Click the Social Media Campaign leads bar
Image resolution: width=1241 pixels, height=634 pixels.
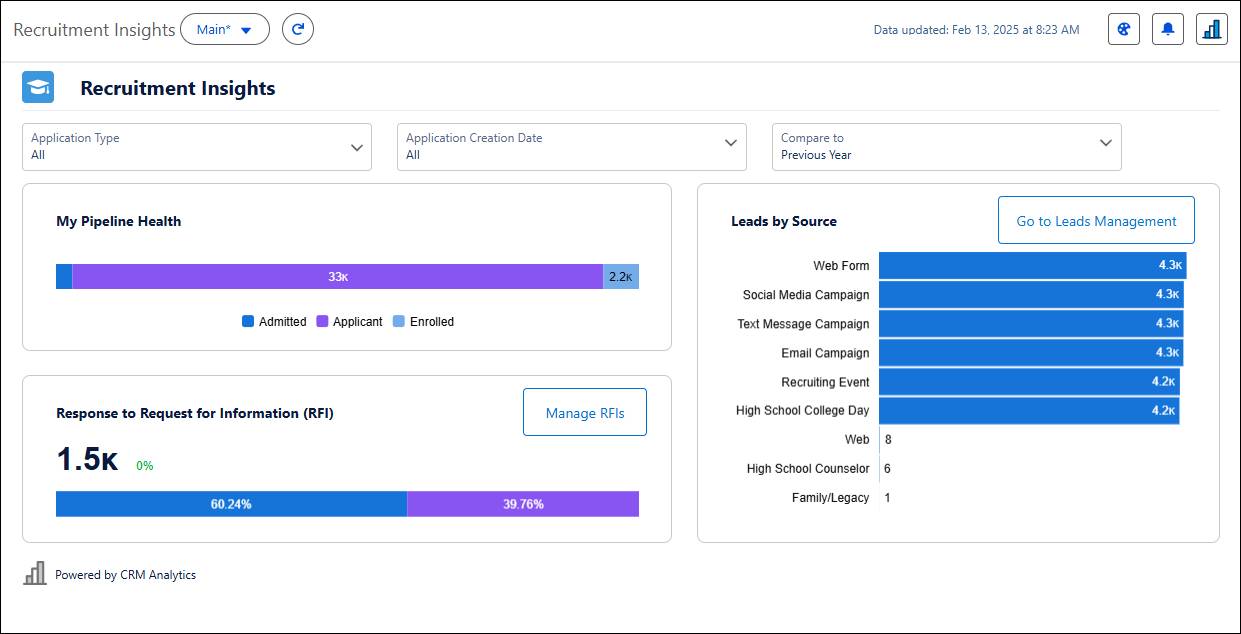(1031, 294)
